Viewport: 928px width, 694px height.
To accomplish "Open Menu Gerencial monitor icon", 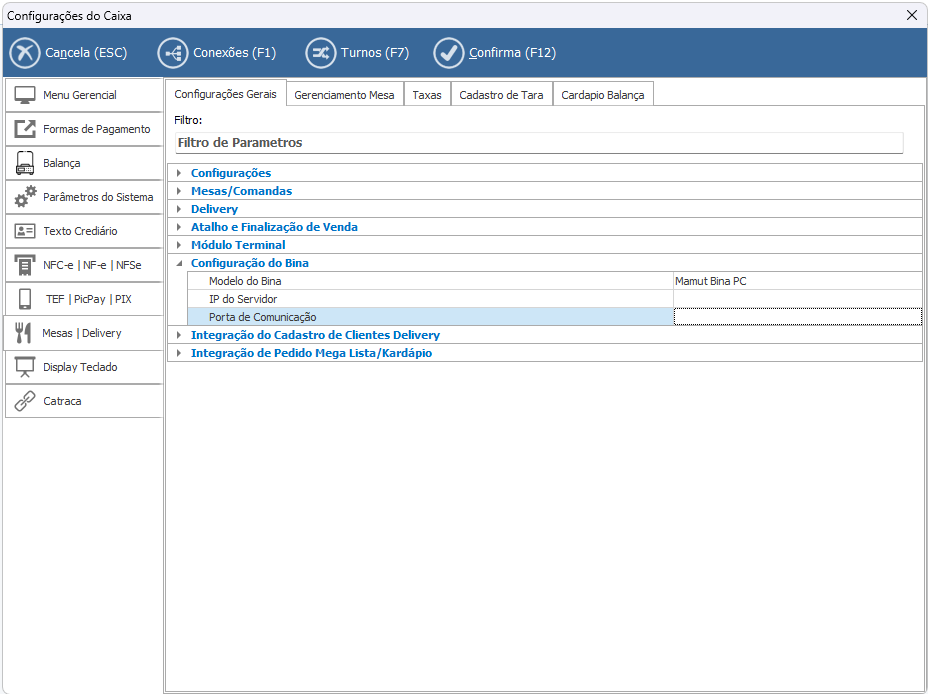I will pos(25,96).
